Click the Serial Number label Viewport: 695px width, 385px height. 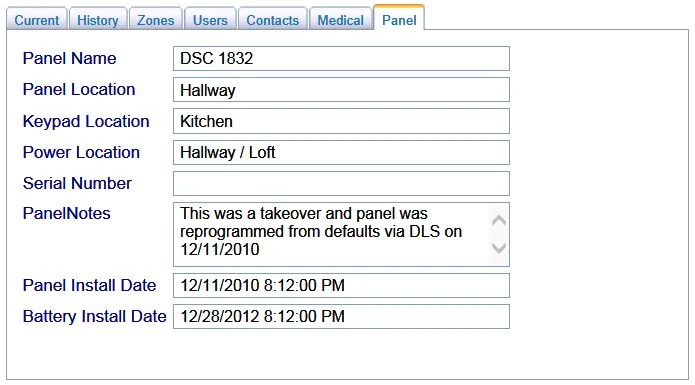(x=78, y=183)
